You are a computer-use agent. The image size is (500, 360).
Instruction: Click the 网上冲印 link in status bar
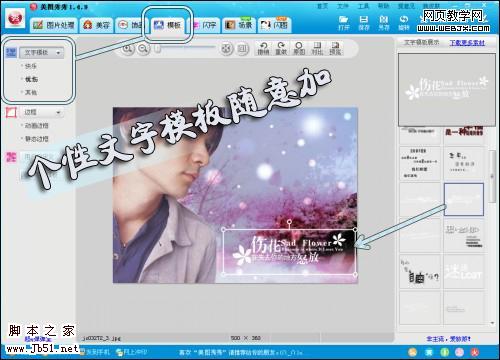131,352
